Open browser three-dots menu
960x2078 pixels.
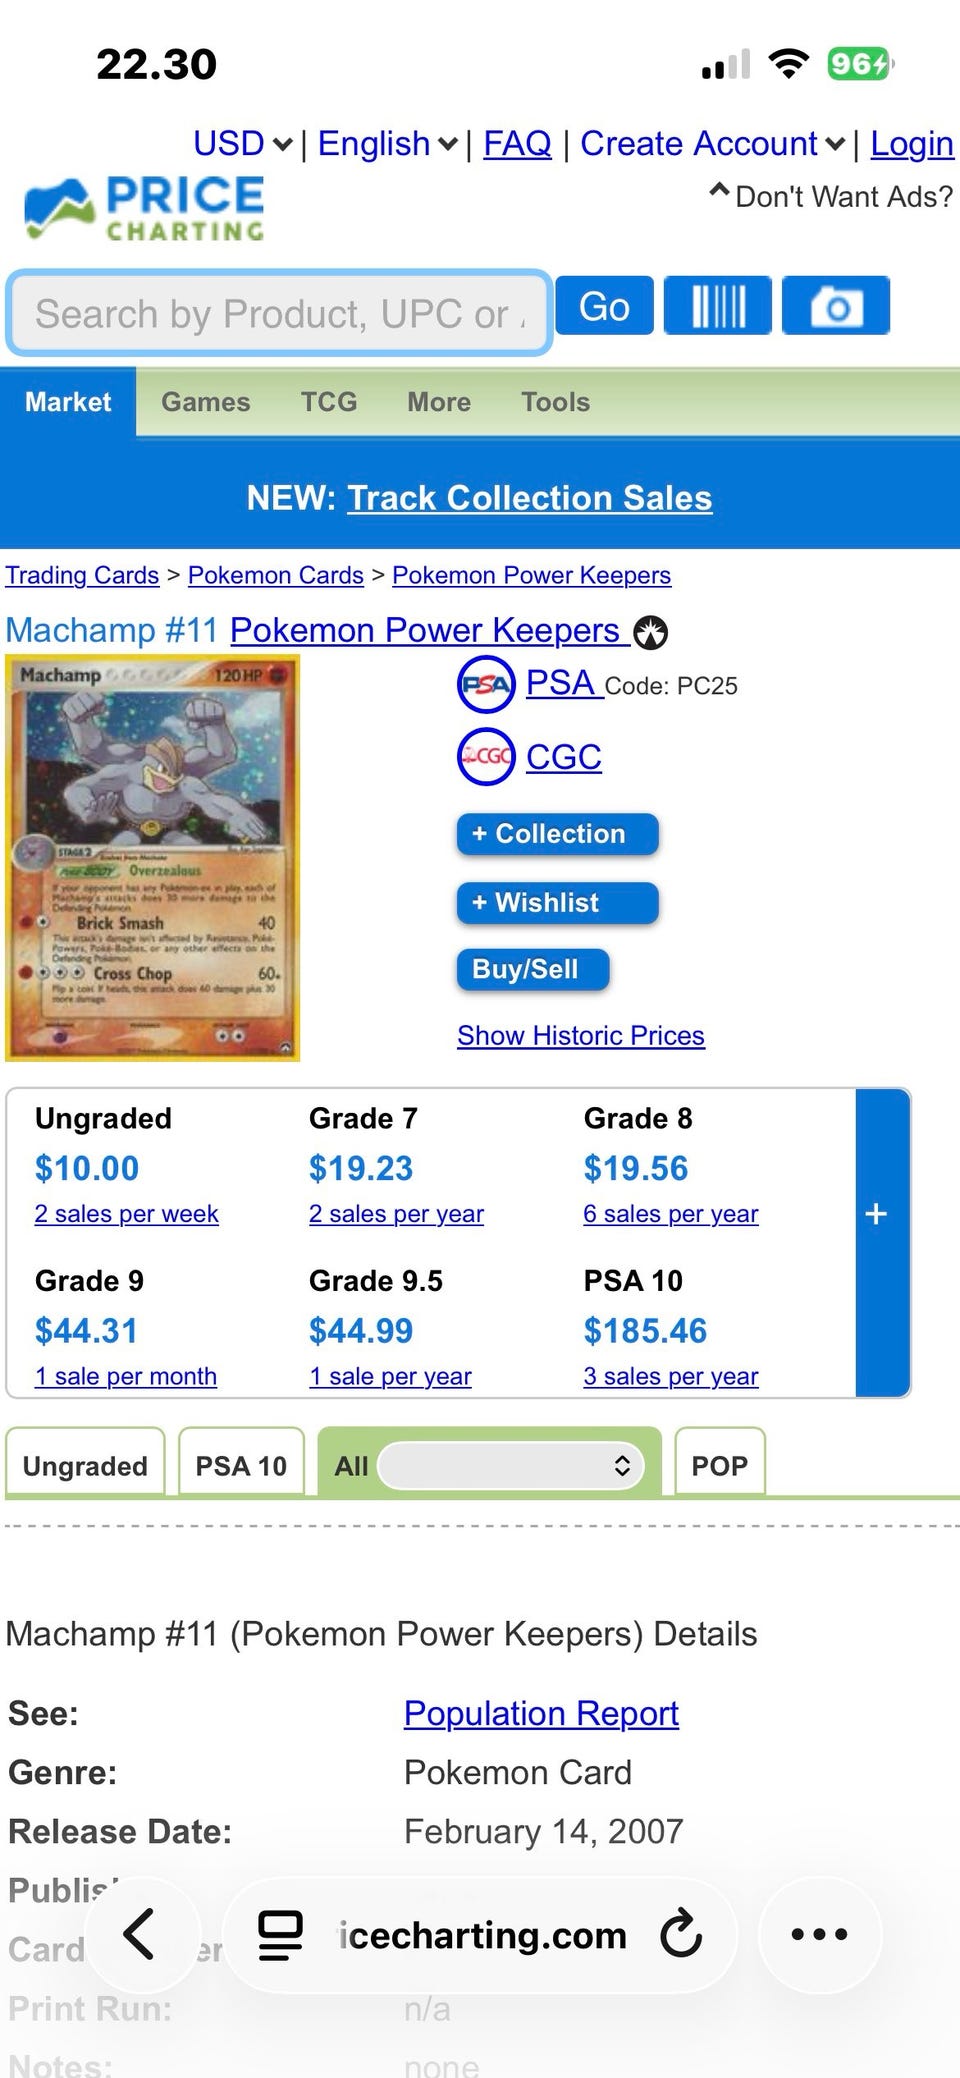(x=819, y=1934)
